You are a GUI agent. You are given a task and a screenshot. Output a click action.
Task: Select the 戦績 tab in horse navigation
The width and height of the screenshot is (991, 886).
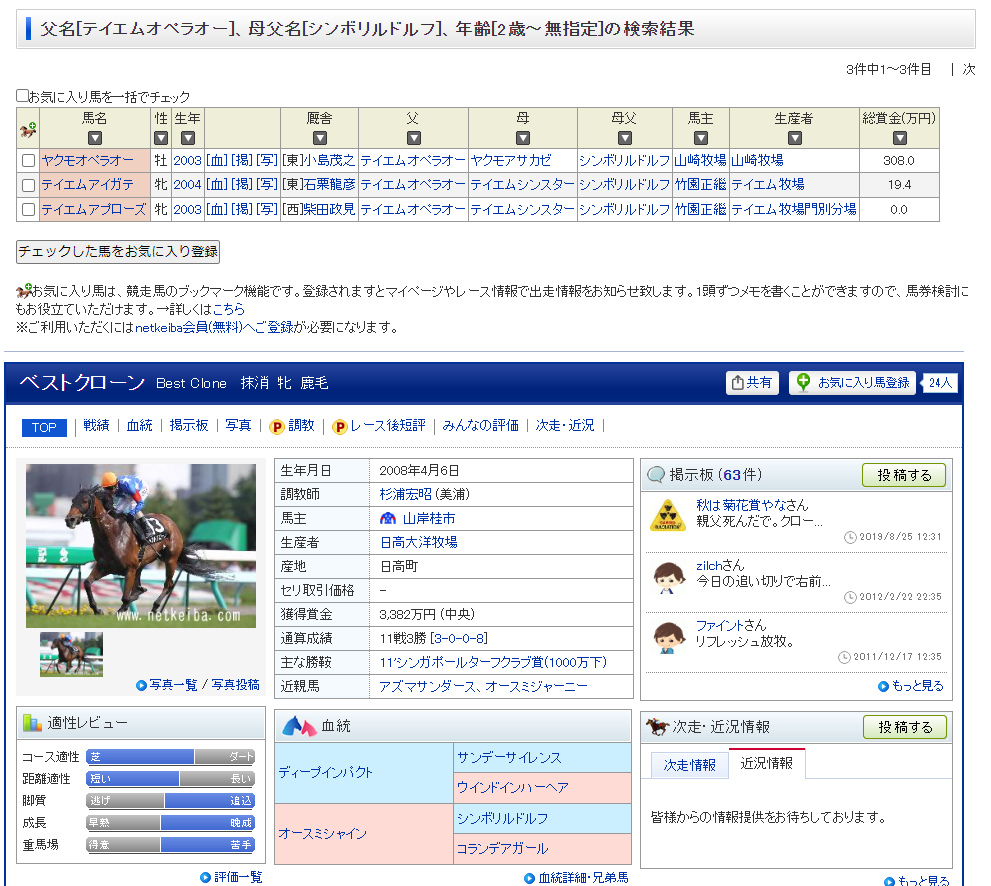pos(96,426)
